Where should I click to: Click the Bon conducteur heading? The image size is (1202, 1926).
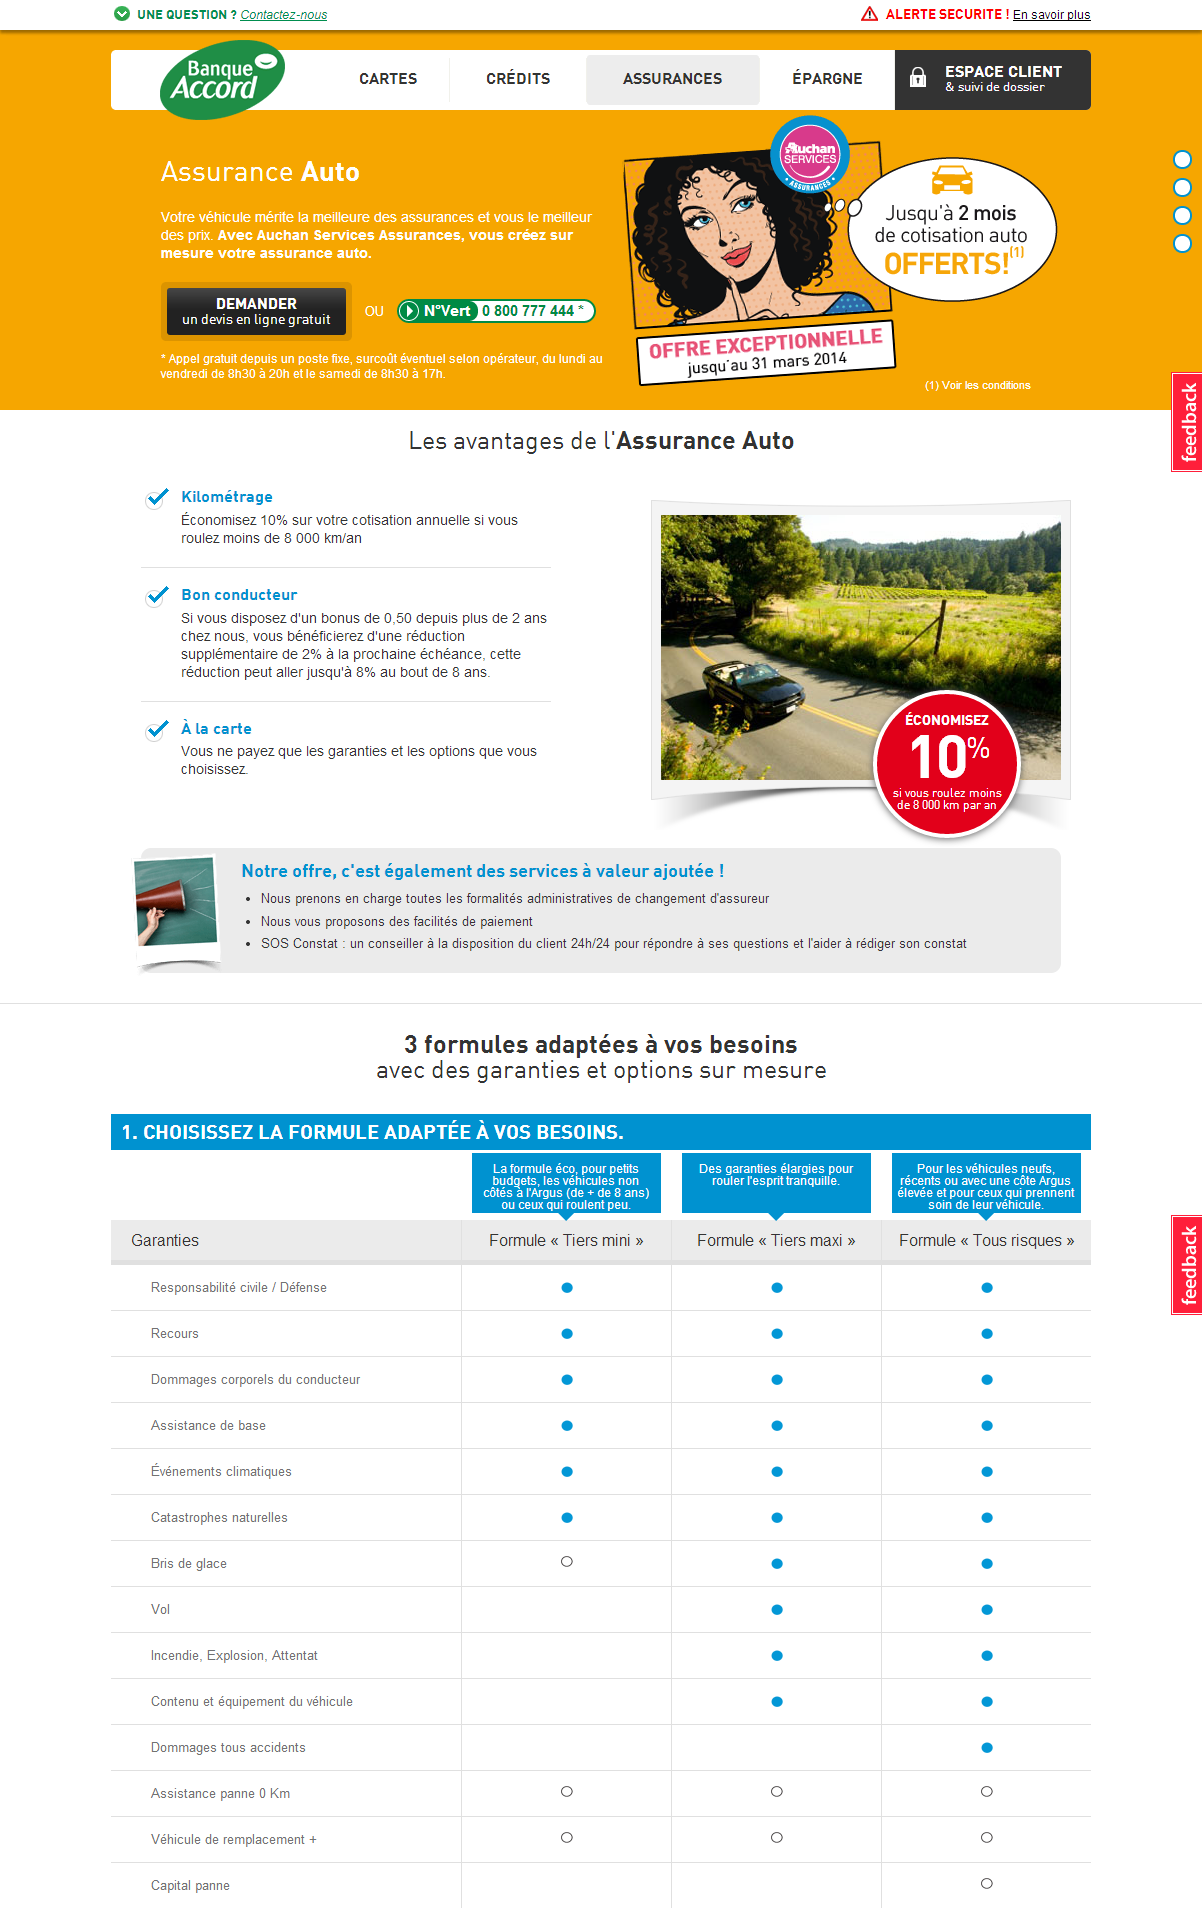tap(239, 595)
